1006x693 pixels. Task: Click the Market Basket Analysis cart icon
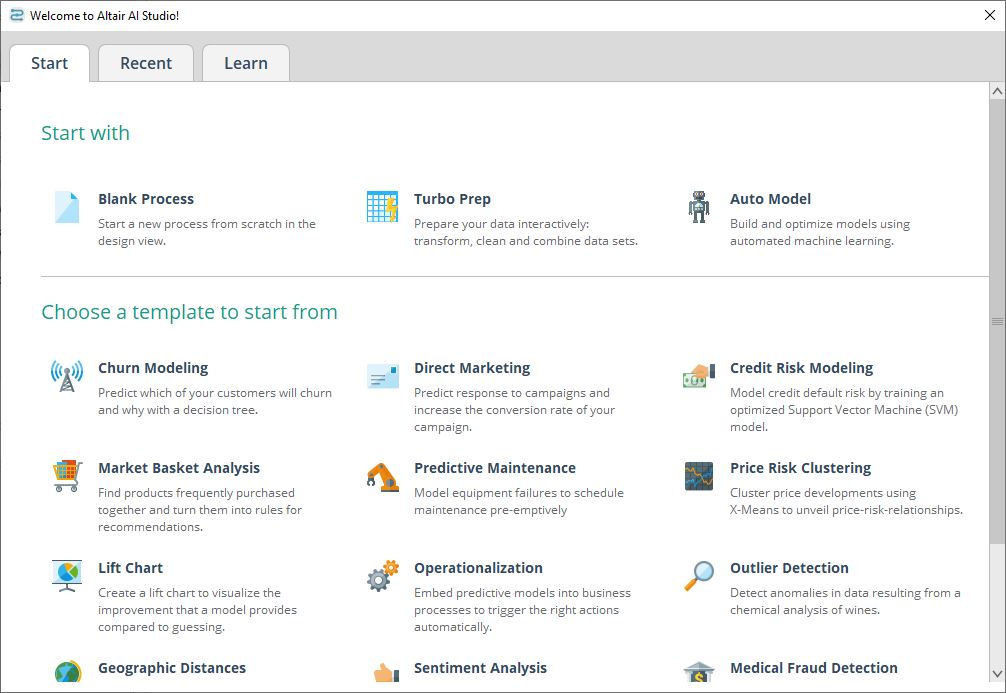[x=66, y=476]
